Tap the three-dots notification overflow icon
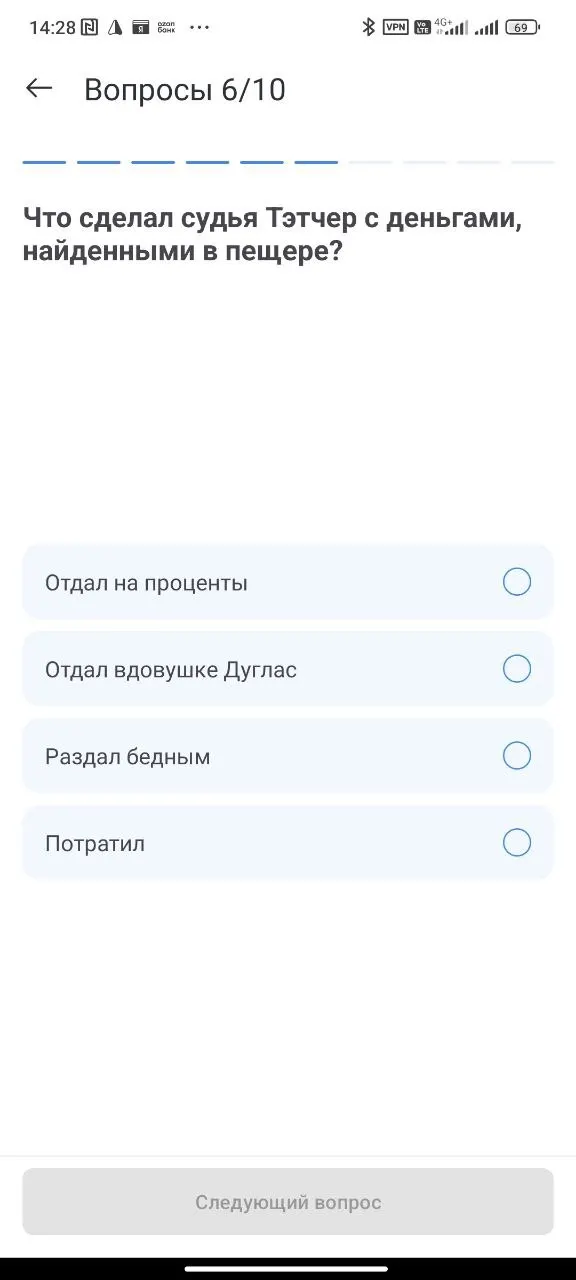Screen dimensions: 576x1280 point(200,27)
